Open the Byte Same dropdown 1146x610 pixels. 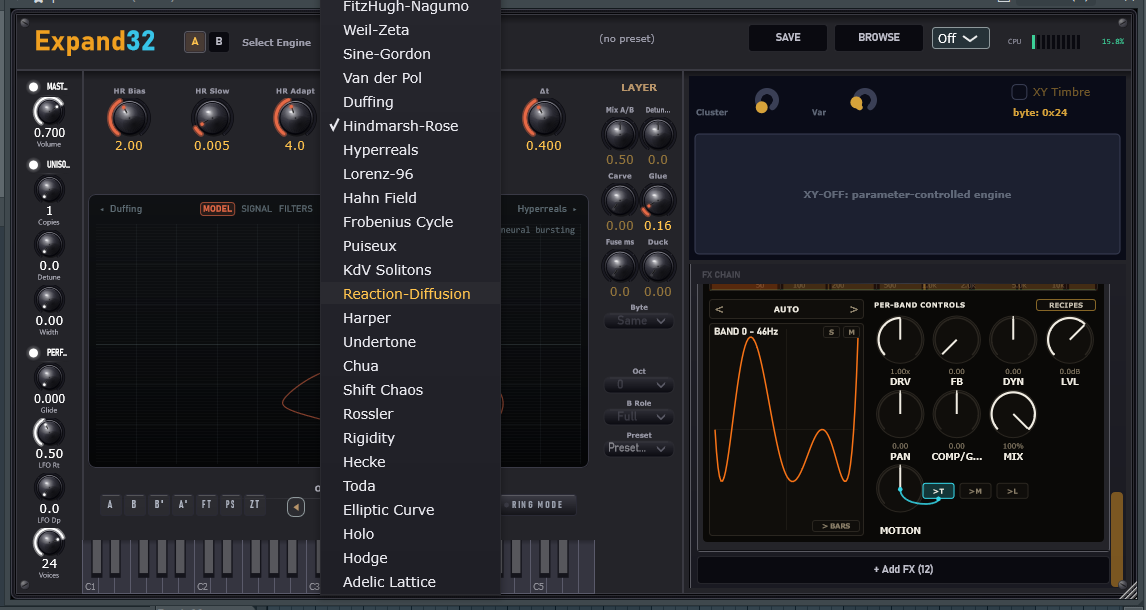[x=639, y=321]
